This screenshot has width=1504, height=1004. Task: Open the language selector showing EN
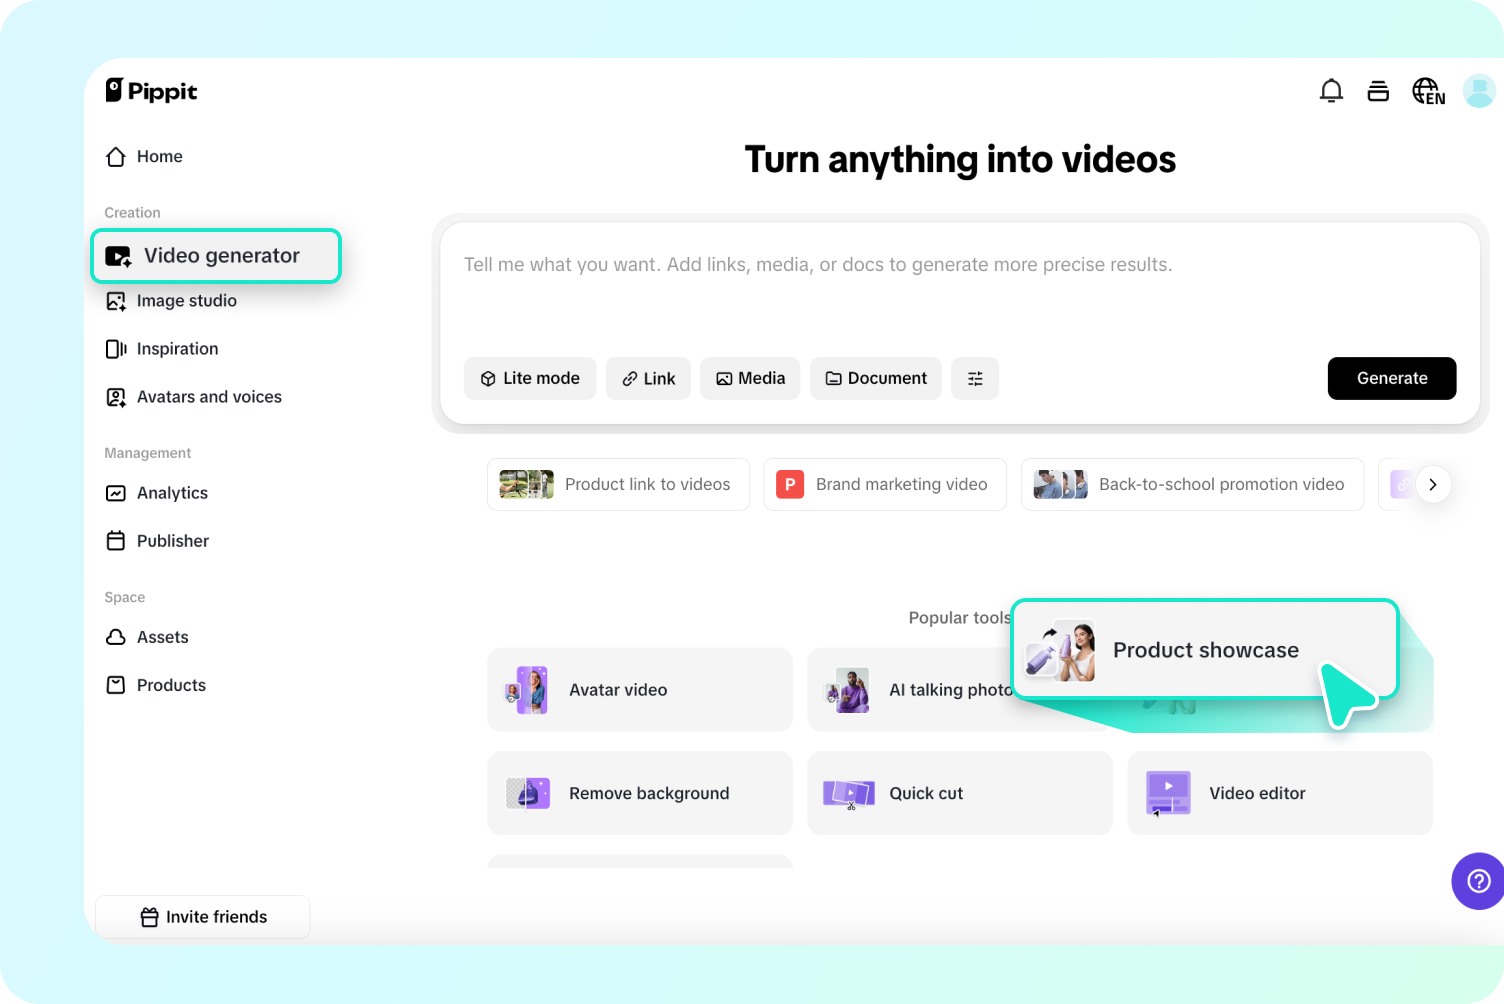pyautogui.click(x=1428, y=91)
